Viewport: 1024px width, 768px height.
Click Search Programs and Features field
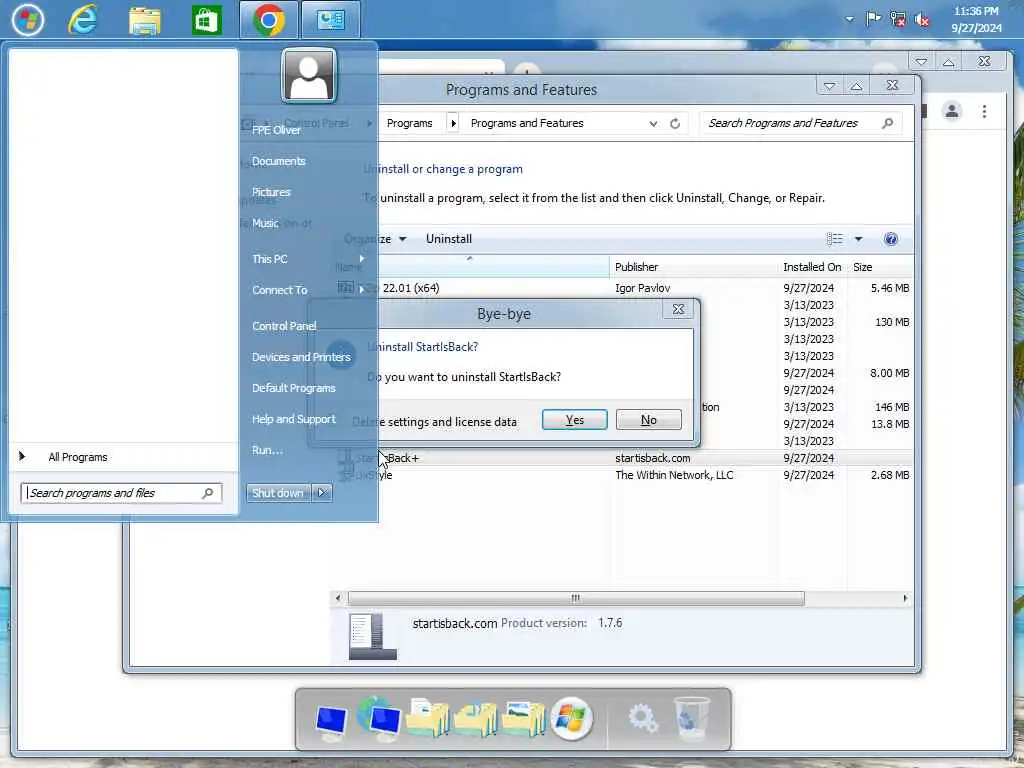point(801,123)
